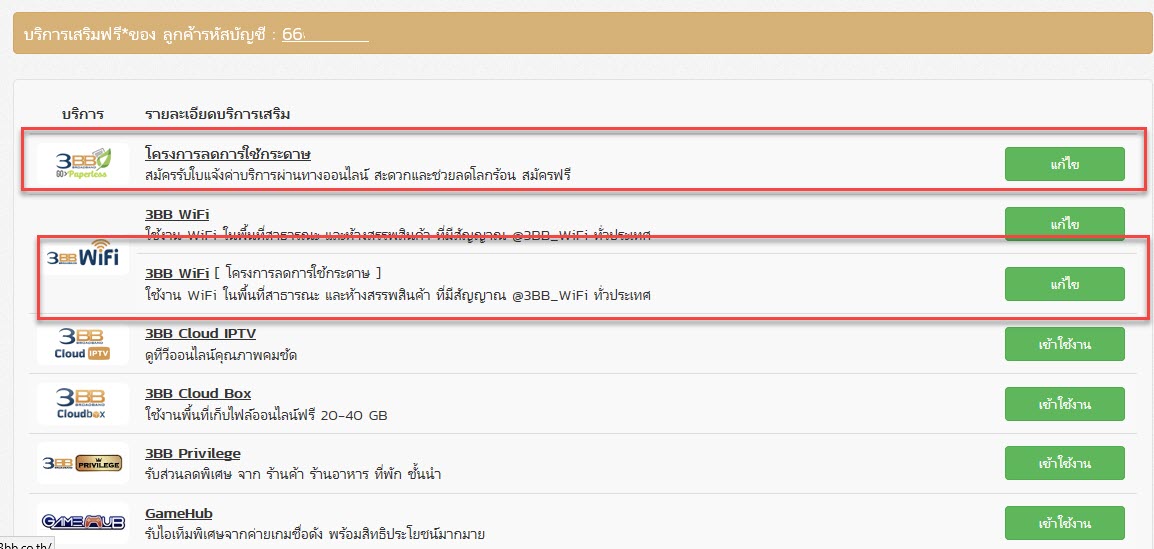Viewport: 1154px width, 549px height.
Task: Open the 3BB Privilege link
Action: point(193,453)
